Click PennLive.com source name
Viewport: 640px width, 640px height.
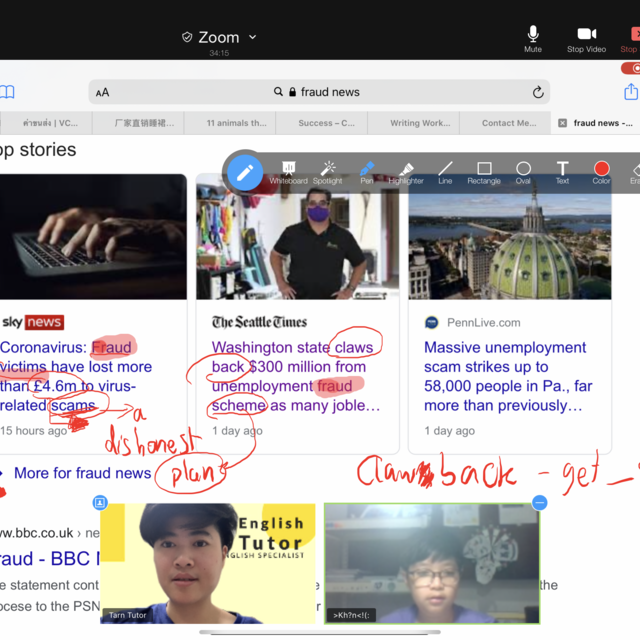pyautogui.click(x=484, y=322)
